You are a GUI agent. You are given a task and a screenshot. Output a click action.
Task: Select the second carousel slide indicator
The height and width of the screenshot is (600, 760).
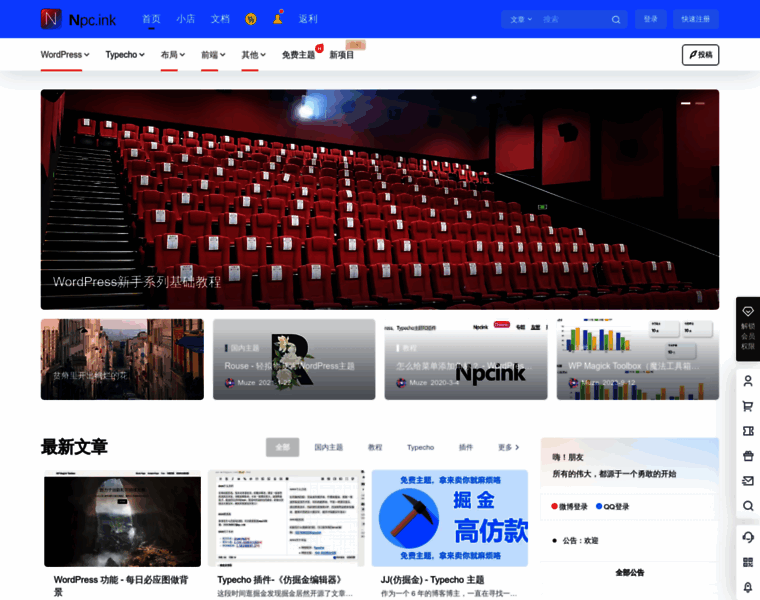coord(700,103)
